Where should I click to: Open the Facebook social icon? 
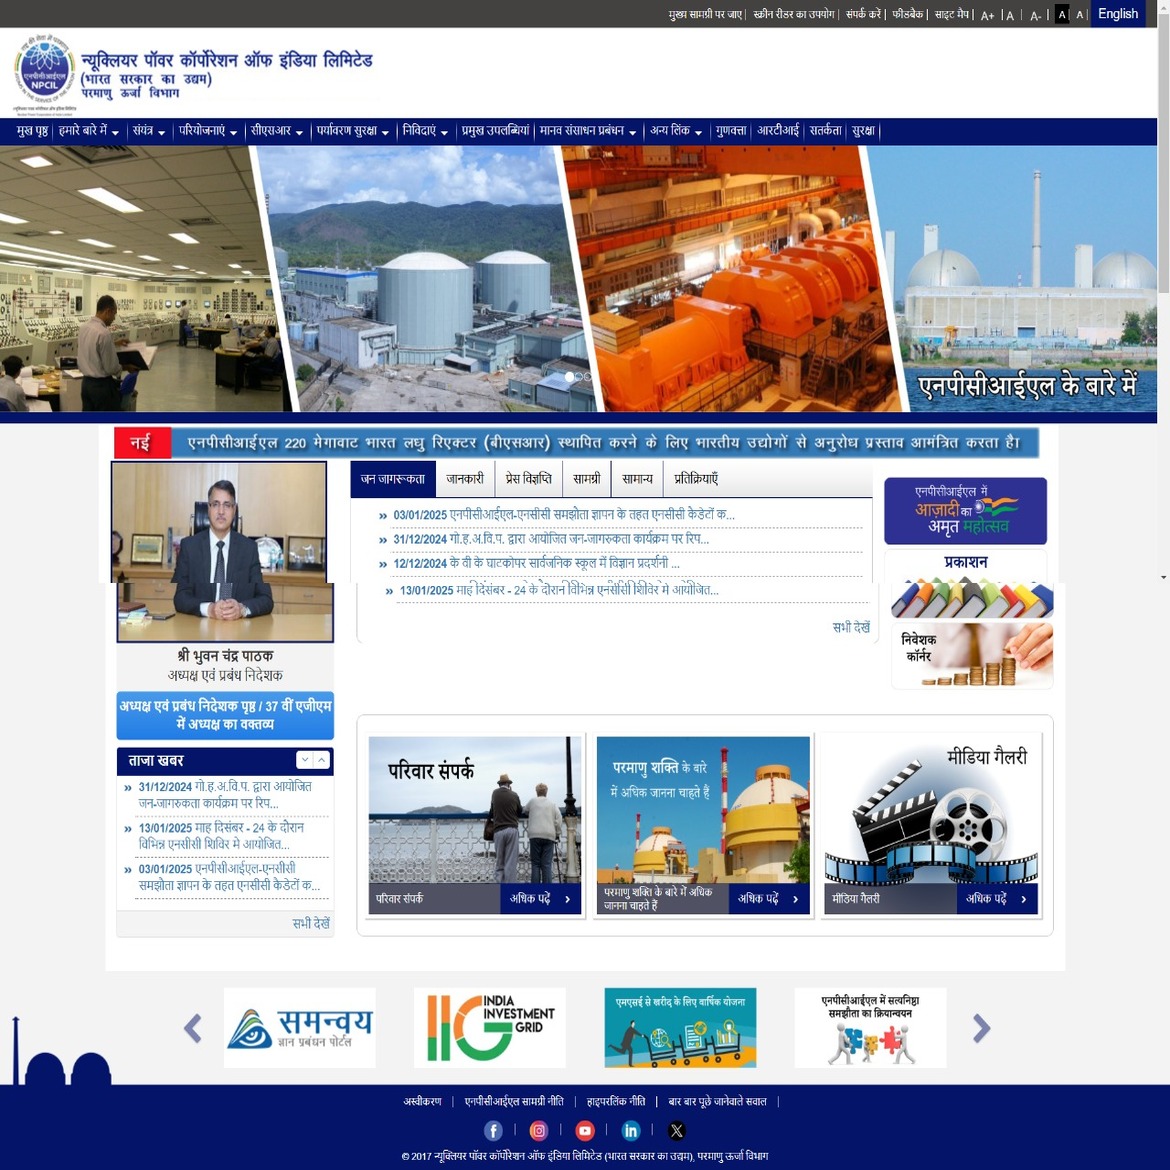coord(493,1130)
